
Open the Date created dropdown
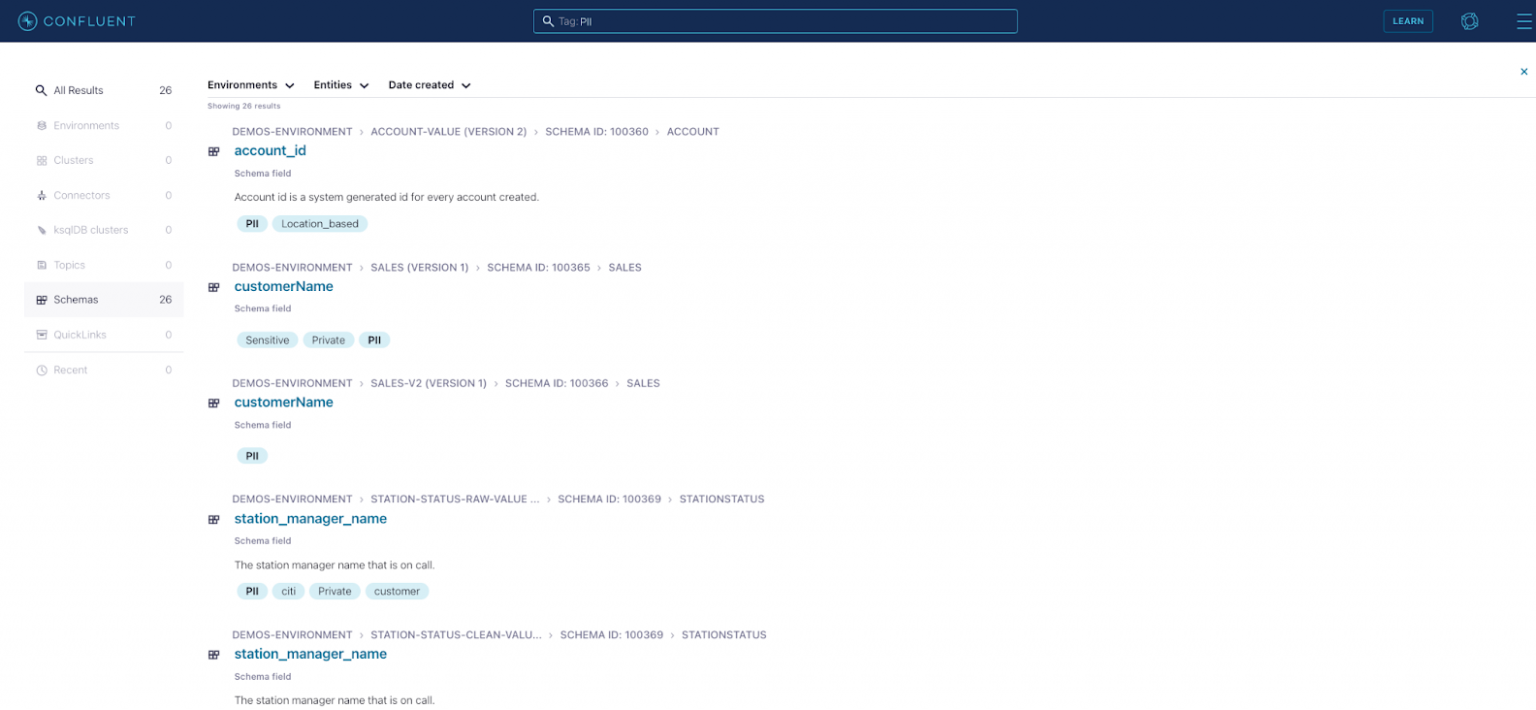click(x=429, y=86)
